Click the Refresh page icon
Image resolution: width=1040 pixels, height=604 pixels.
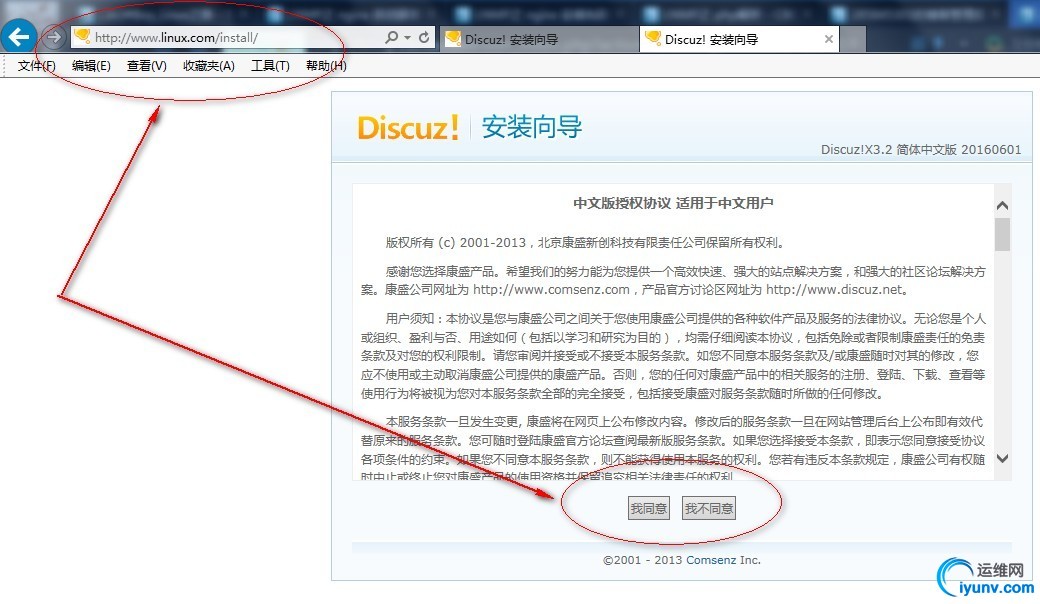[424, 38]
